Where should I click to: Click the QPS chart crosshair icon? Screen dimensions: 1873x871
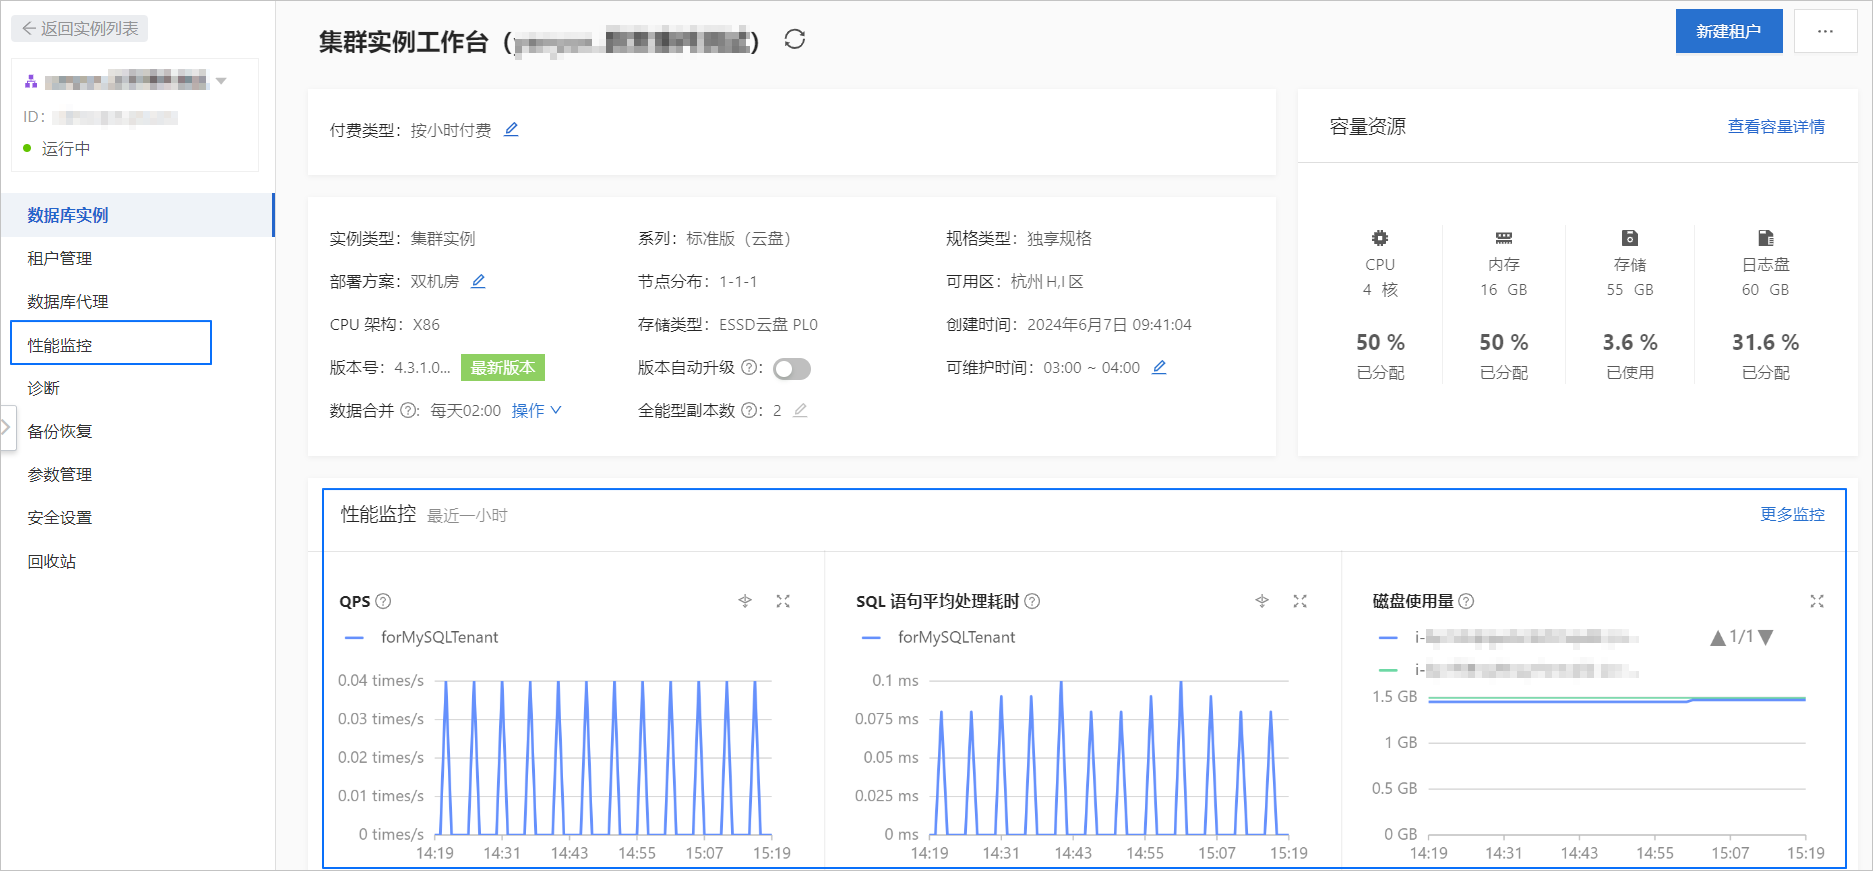click(745, 601)
